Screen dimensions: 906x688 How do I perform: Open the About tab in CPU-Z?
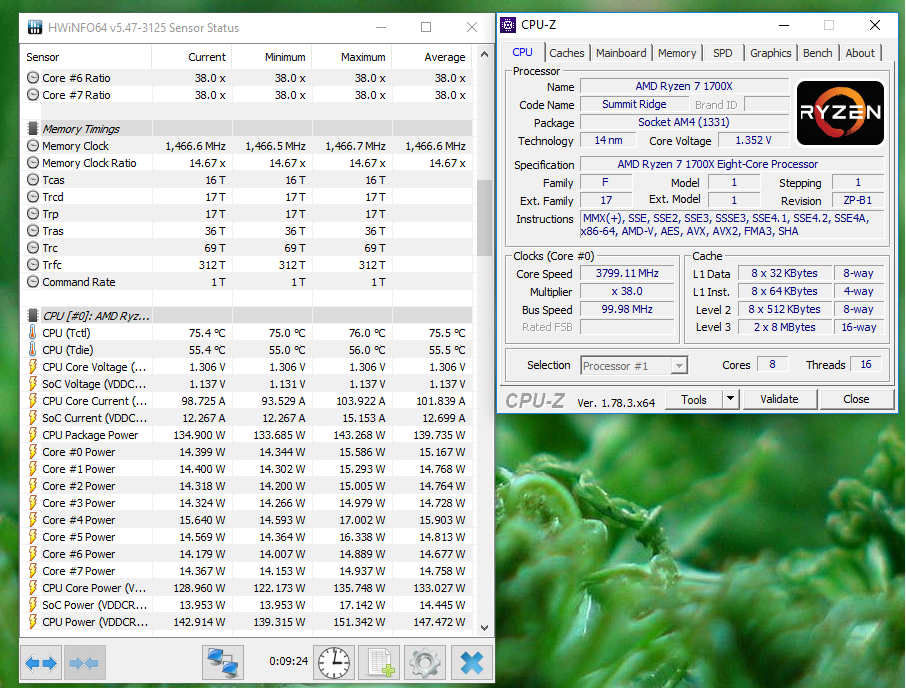pos(860,53)
